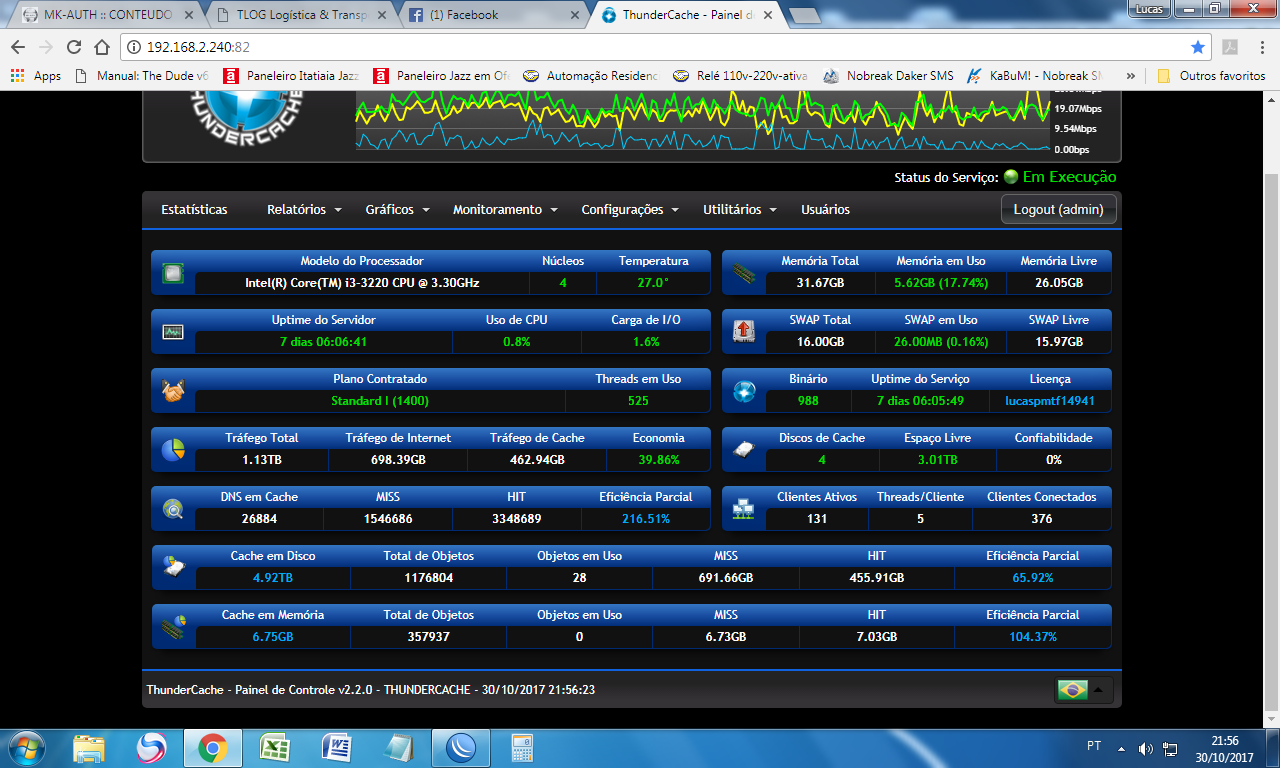This screenshot has height=768, width=1280.
Task: Open the Outros favoritos bookmarks folder
Action: pyautogui.click(x=1211, y=76)
